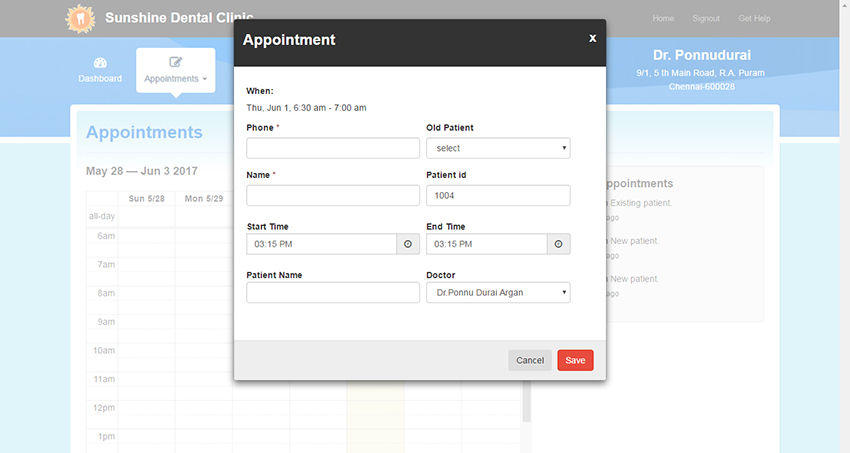This screenshot has width=850, height=453.
Task: Click the Dashboard gauge icon
Action: tap(100, 62)
